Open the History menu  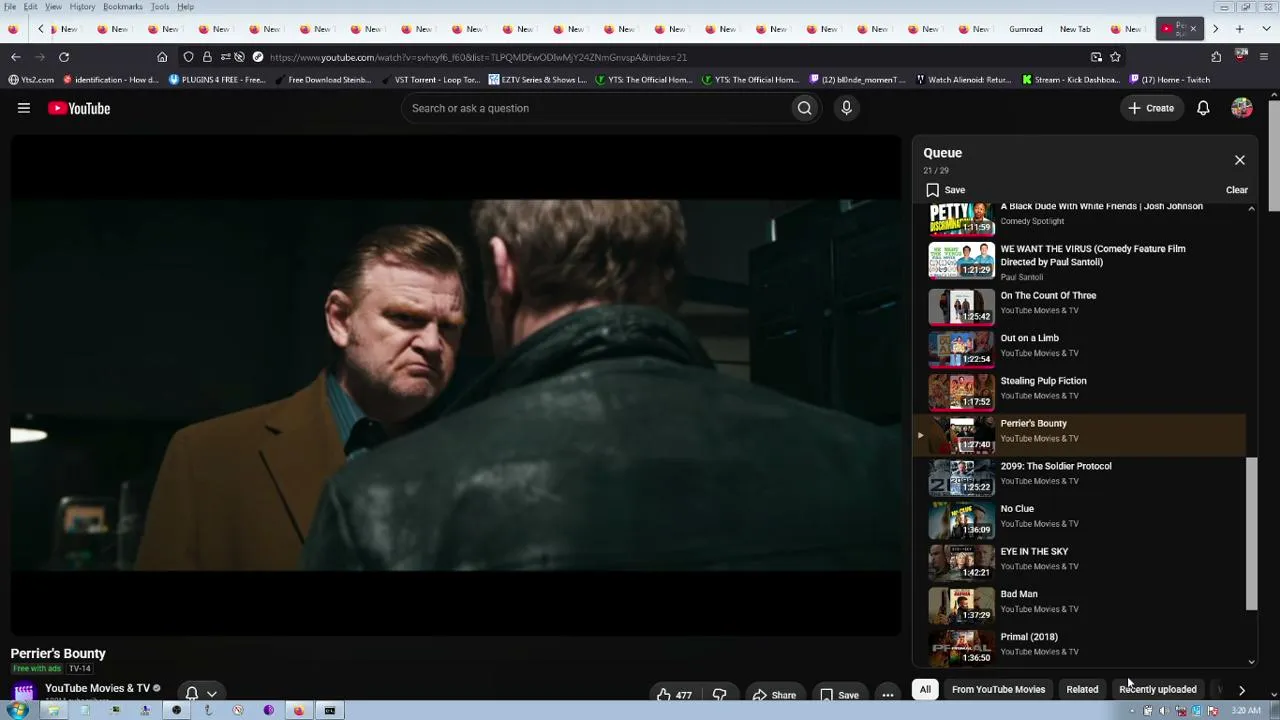pyautogui.click(x=82, y=7)
